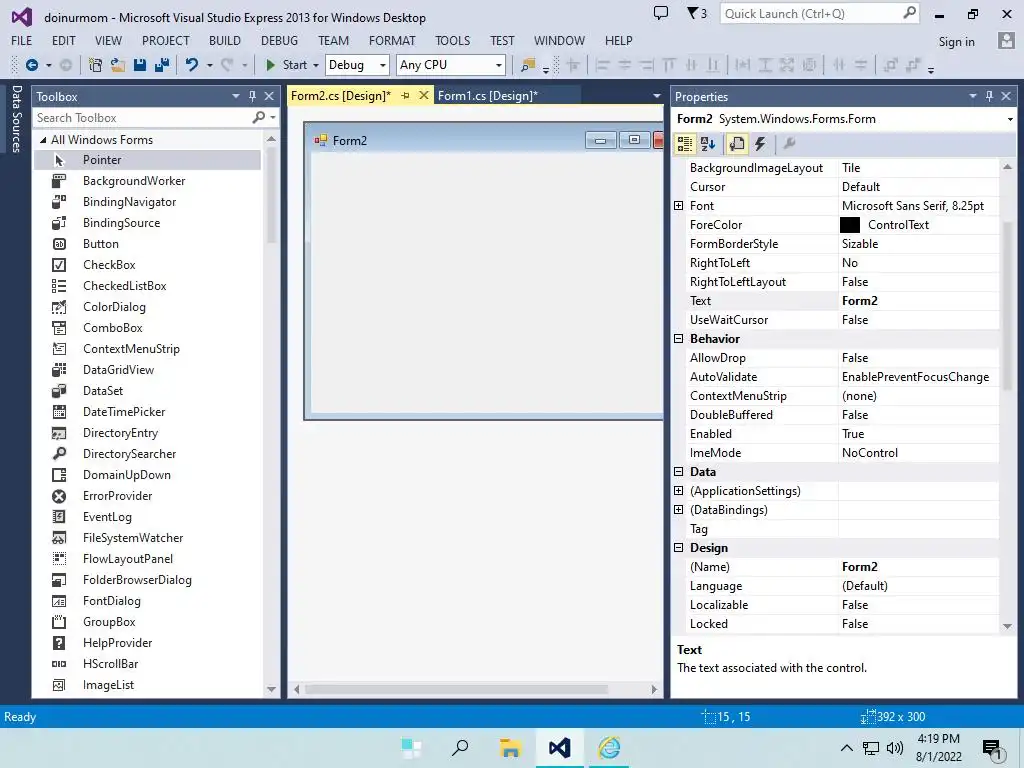
Task: Click the Sign in link
Action: 956,42
